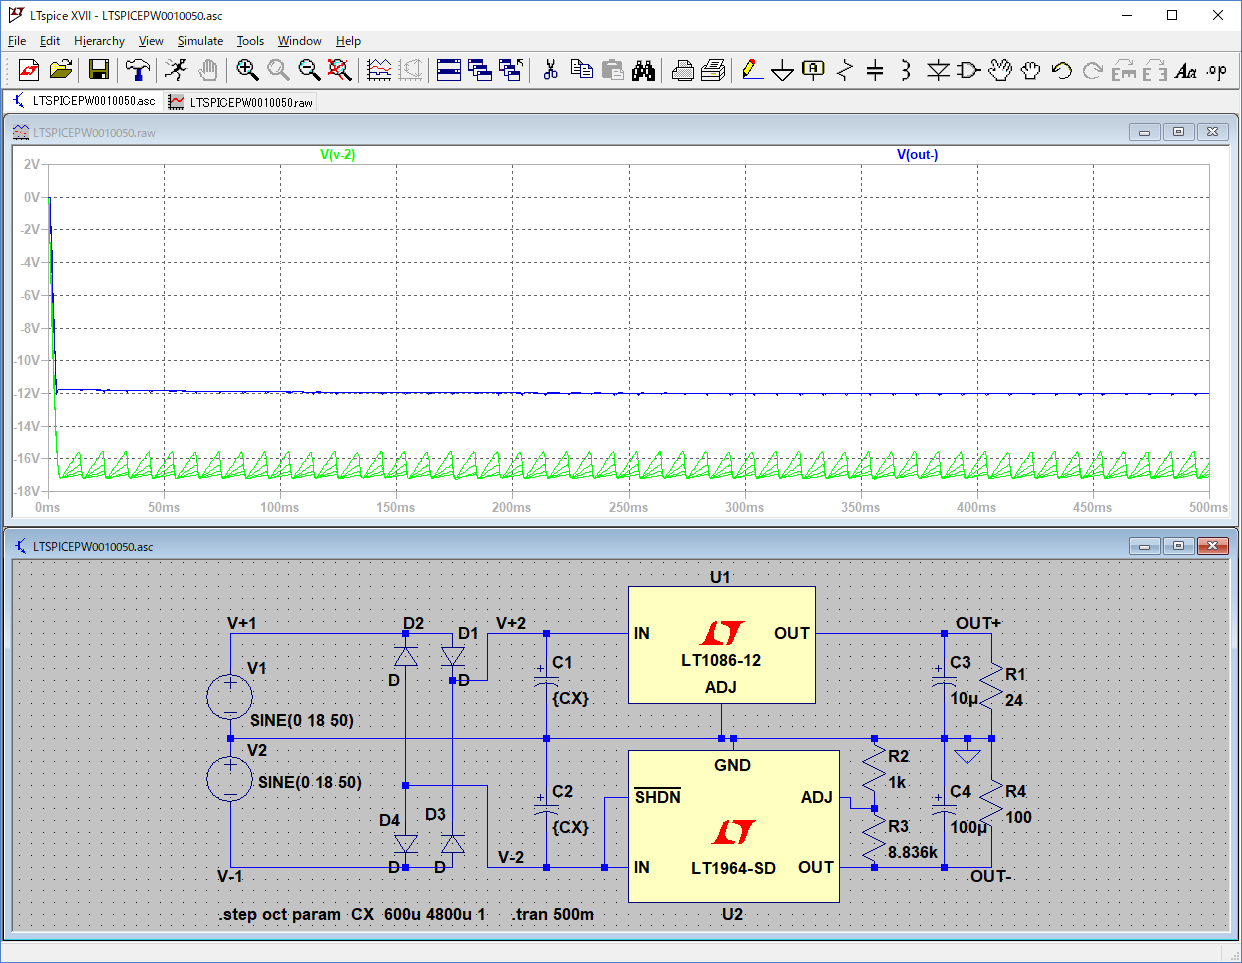
Task: Open the Control Panel hammer icon
Action: [137, 70]
